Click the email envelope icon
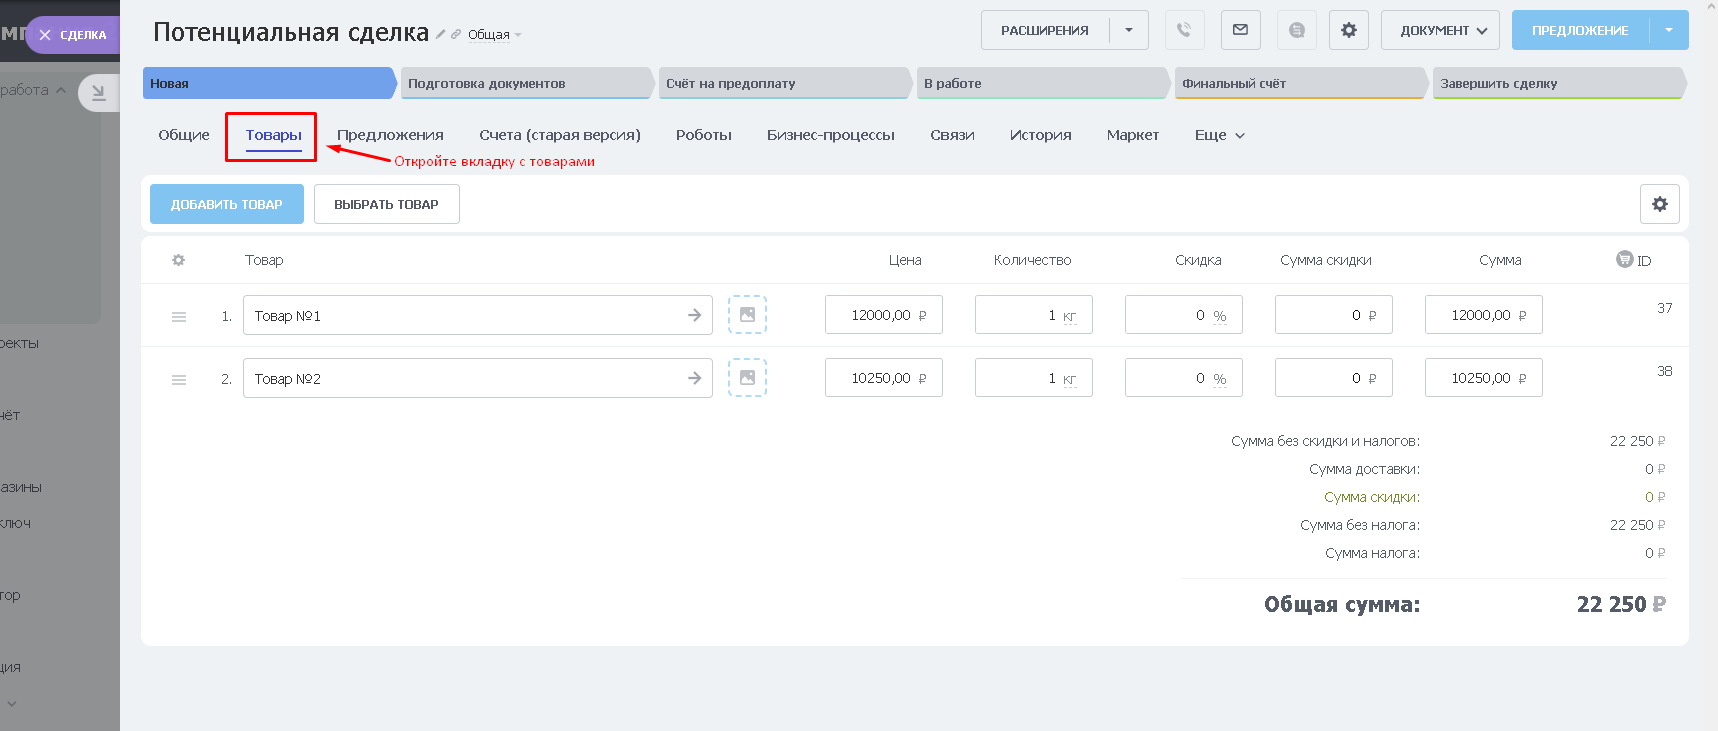 click(1240, 30)
